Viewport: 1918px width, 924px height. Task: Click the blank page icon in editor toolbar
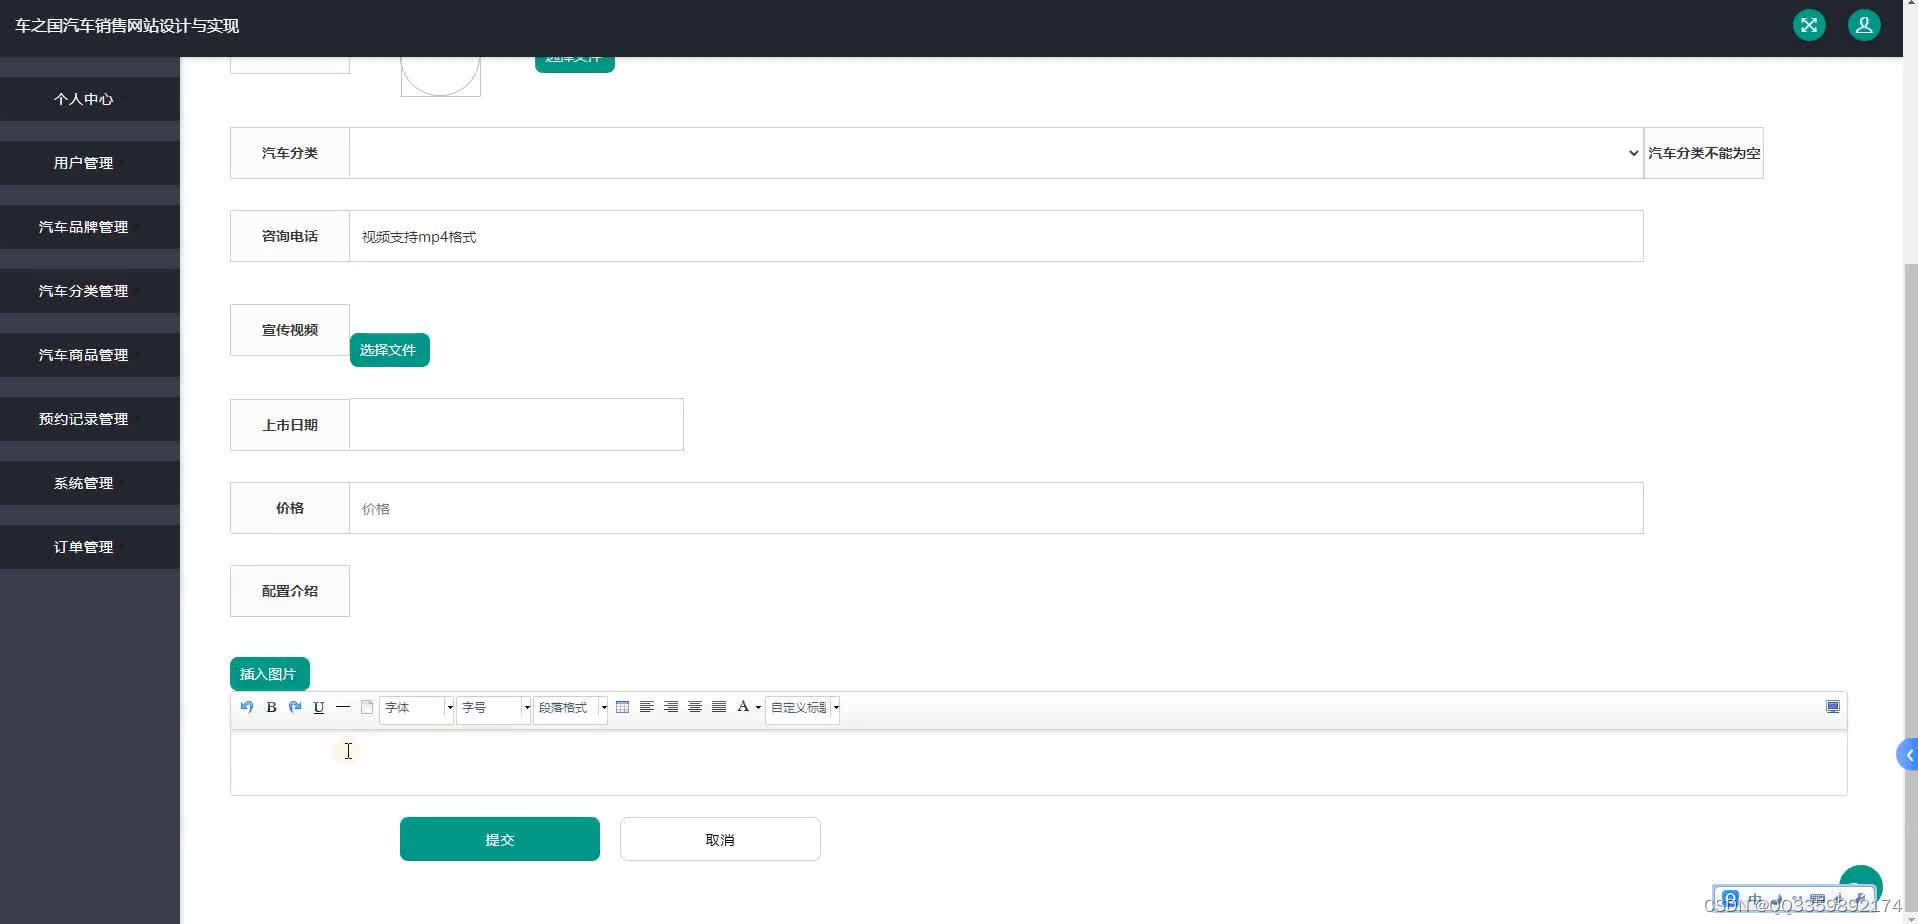tap(367, 707)
